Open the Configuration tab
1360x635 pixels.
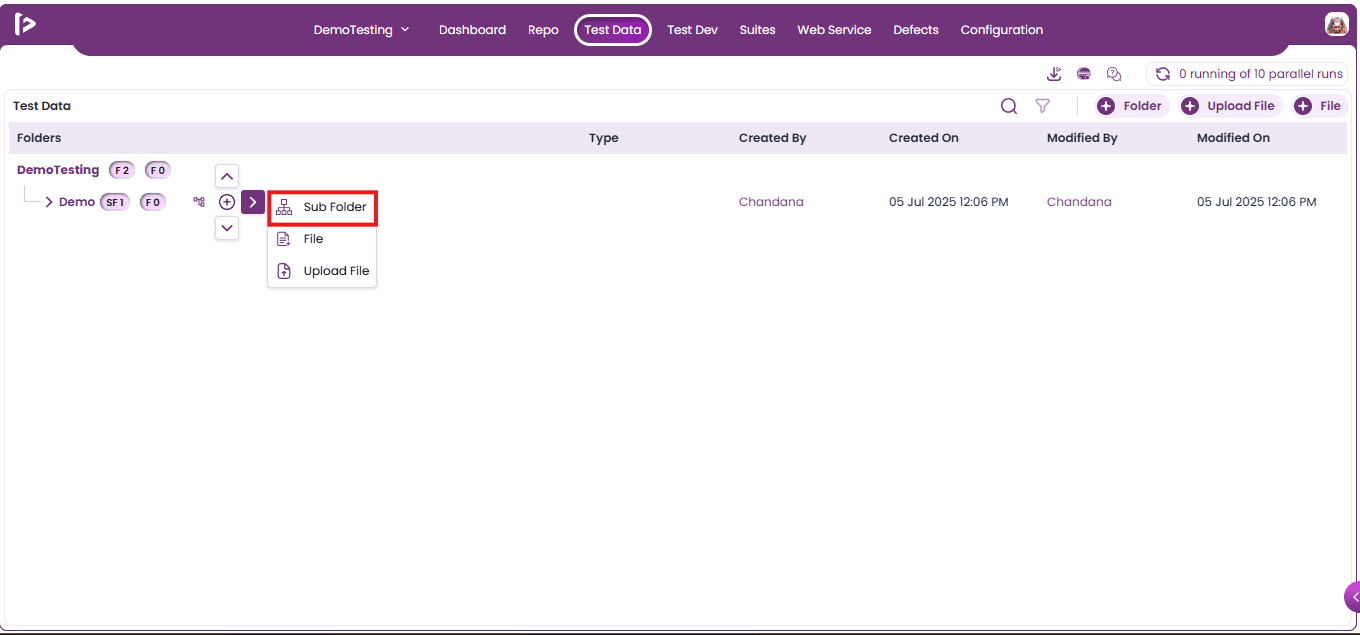pyautogui.click(x=1002, y=30)
